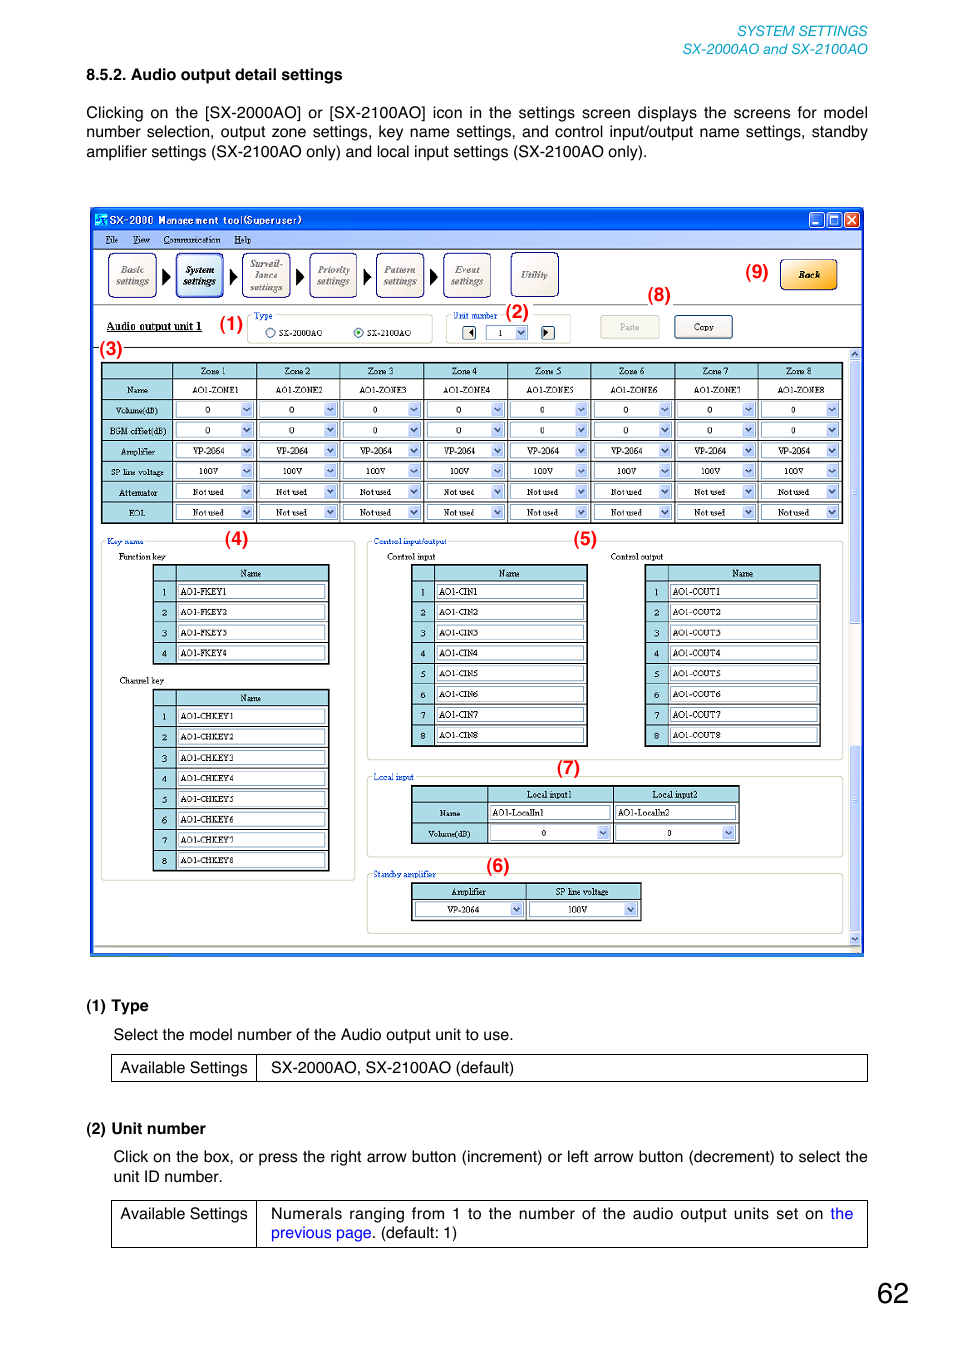Click the AO1-CHKEY1 channel key field
The image size is (954, 1351).
point(252,716)
